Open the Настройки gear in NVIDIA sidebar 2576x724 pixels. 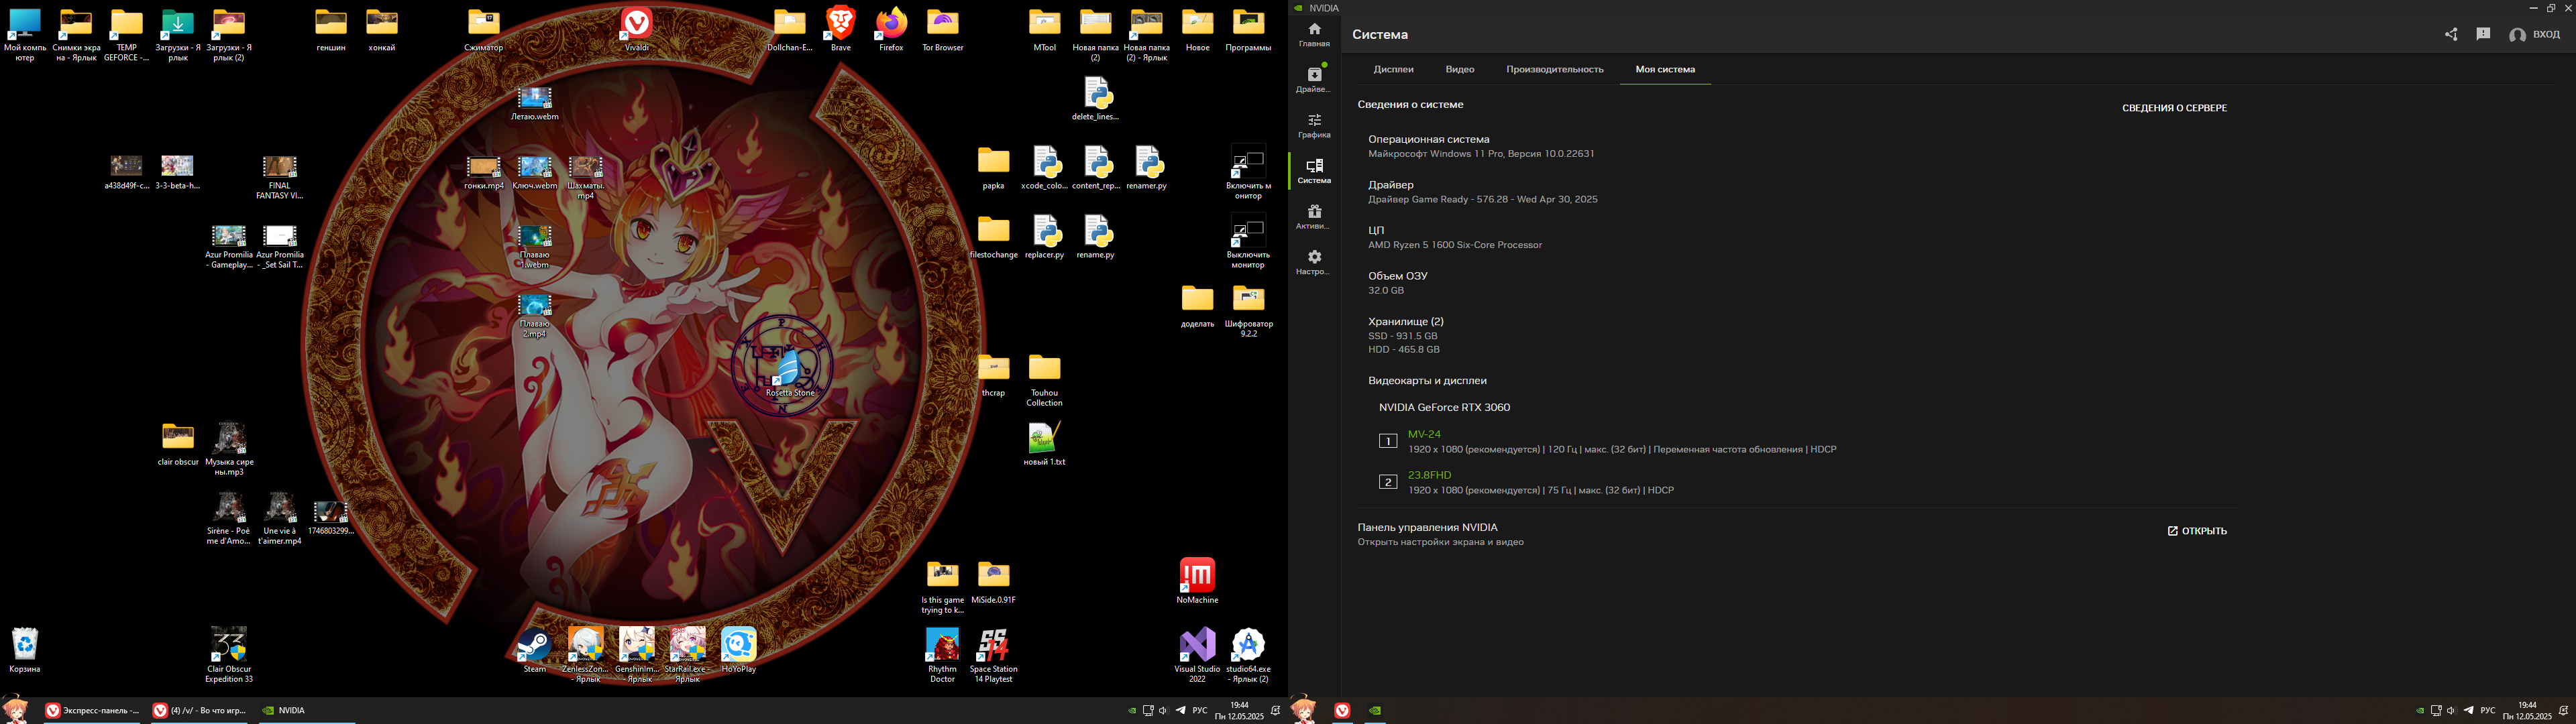1314,262
